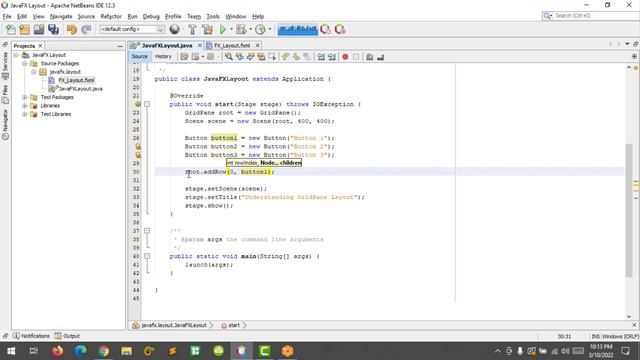This screenshot has height=360, width=640.
Task: Click the Previous Bookmark editor icon
Action: pos(285,57)
